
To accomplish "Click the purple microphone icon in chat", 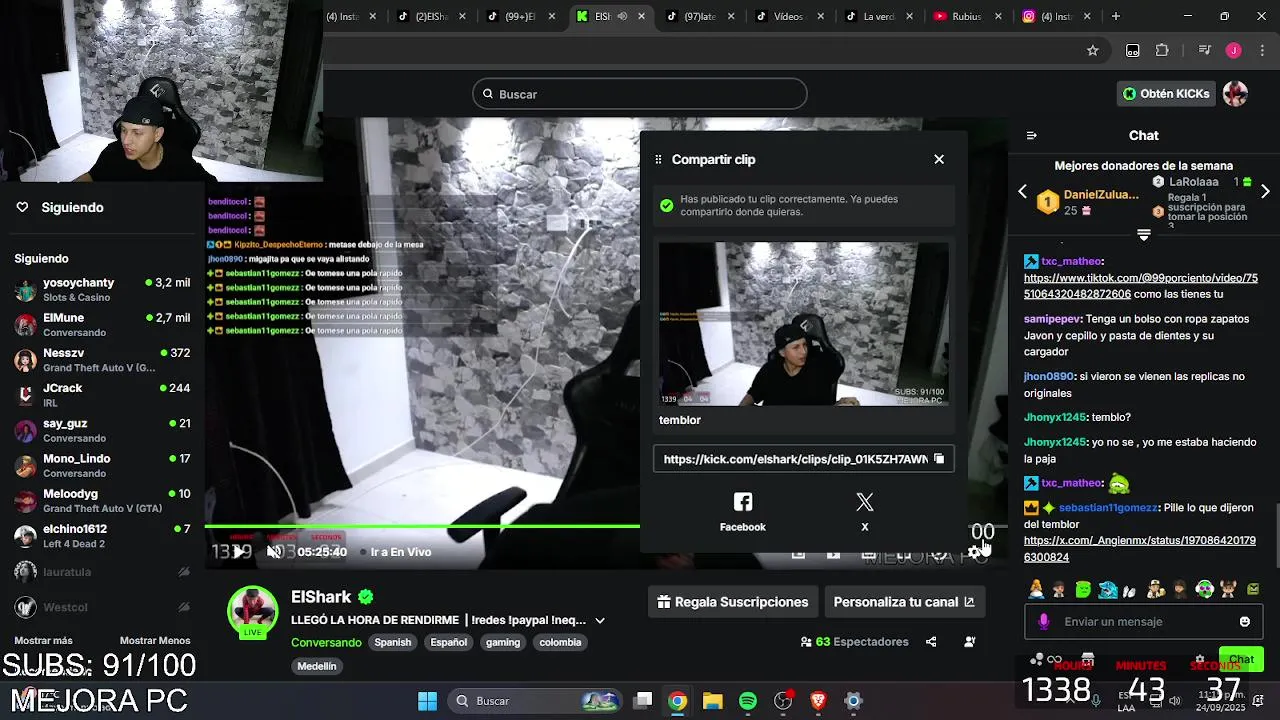I will (1044, 621).
